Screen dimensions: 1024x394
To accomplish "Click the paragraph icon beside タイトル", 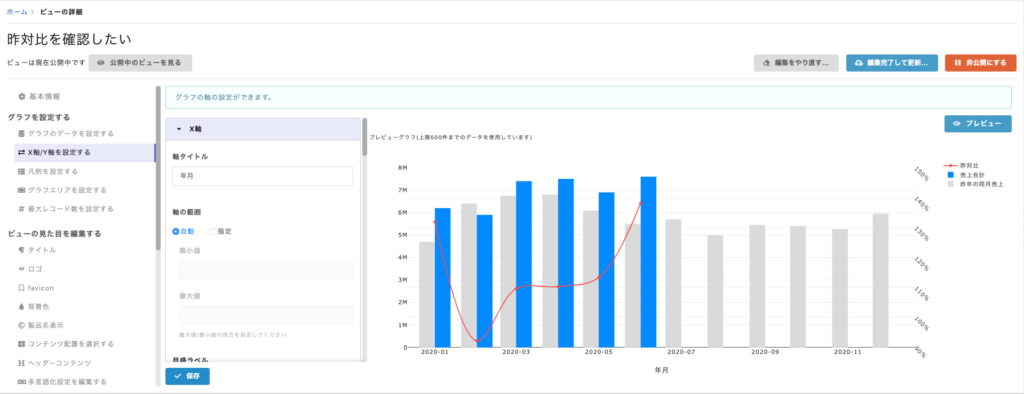I will (x=22, y=250).
